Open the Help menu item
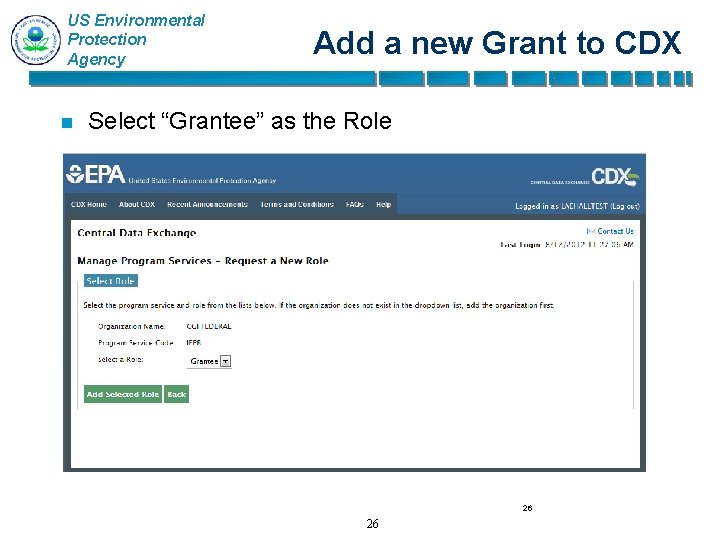The height and width of the screenshot is (540, 720). (383, 204)
